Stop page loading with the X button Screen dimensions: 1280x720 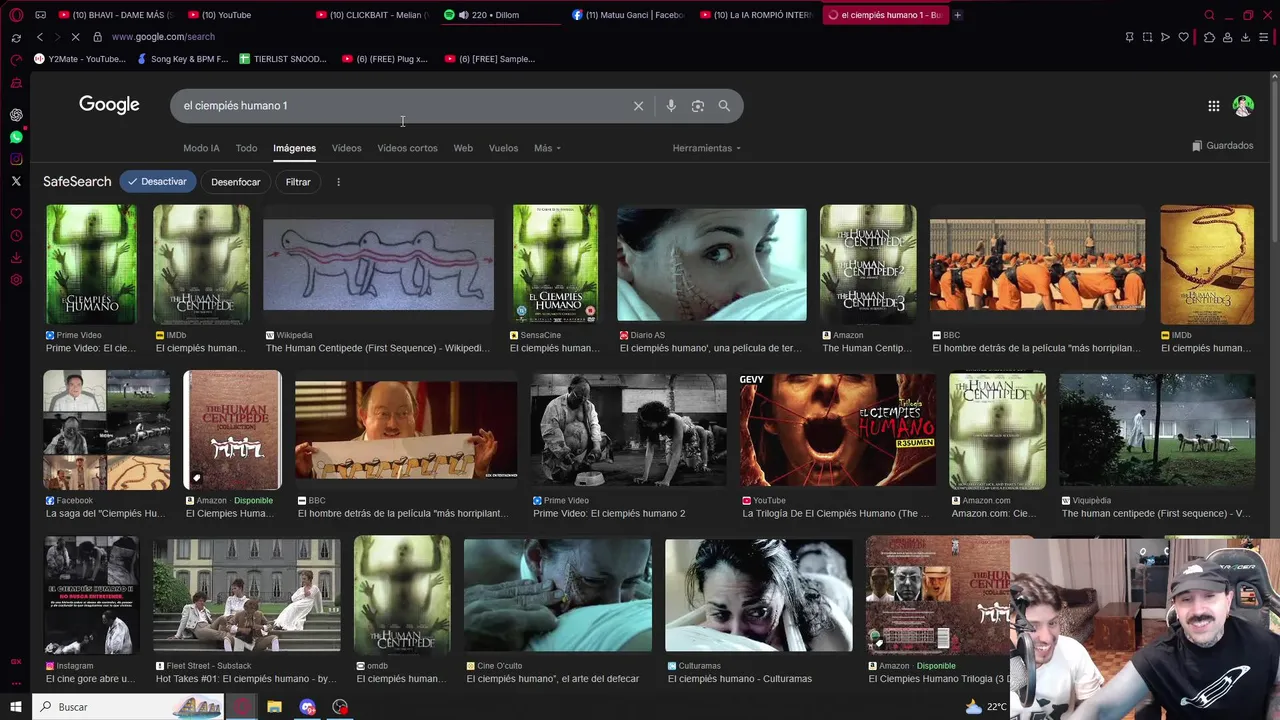click(78, 37)
